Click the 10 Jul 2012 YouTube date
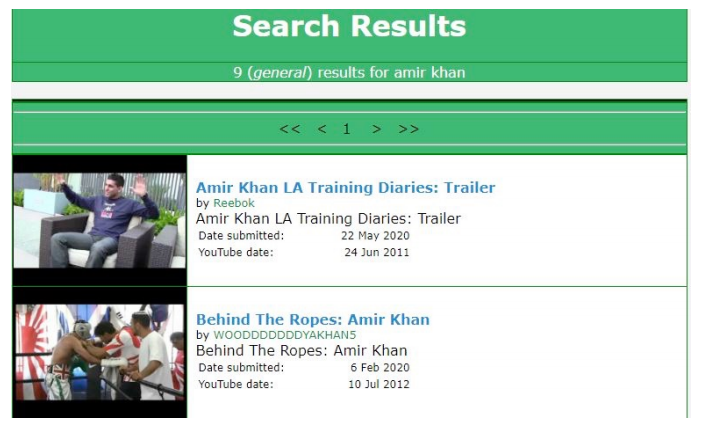Screen dimensions: 706x437 379,384
